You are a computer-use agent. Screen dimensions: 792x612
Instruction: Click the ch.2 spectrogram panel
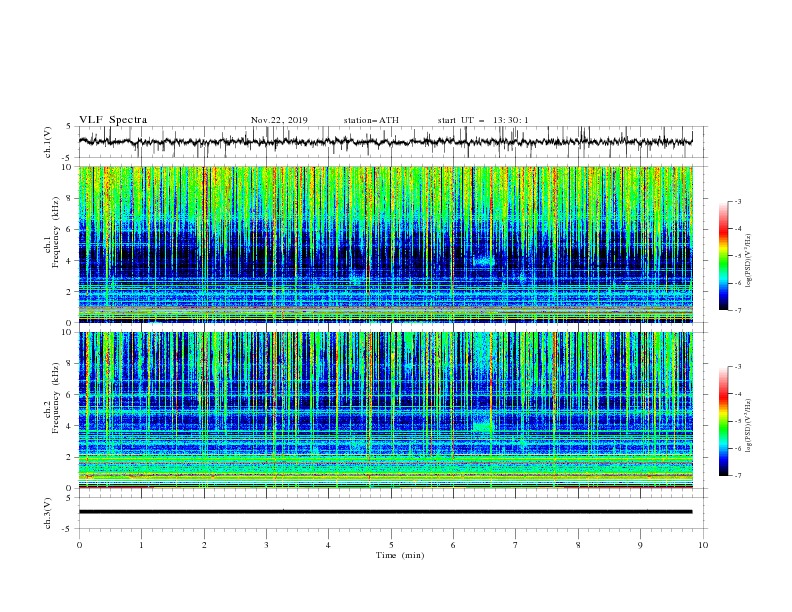(x=385, y=410)
